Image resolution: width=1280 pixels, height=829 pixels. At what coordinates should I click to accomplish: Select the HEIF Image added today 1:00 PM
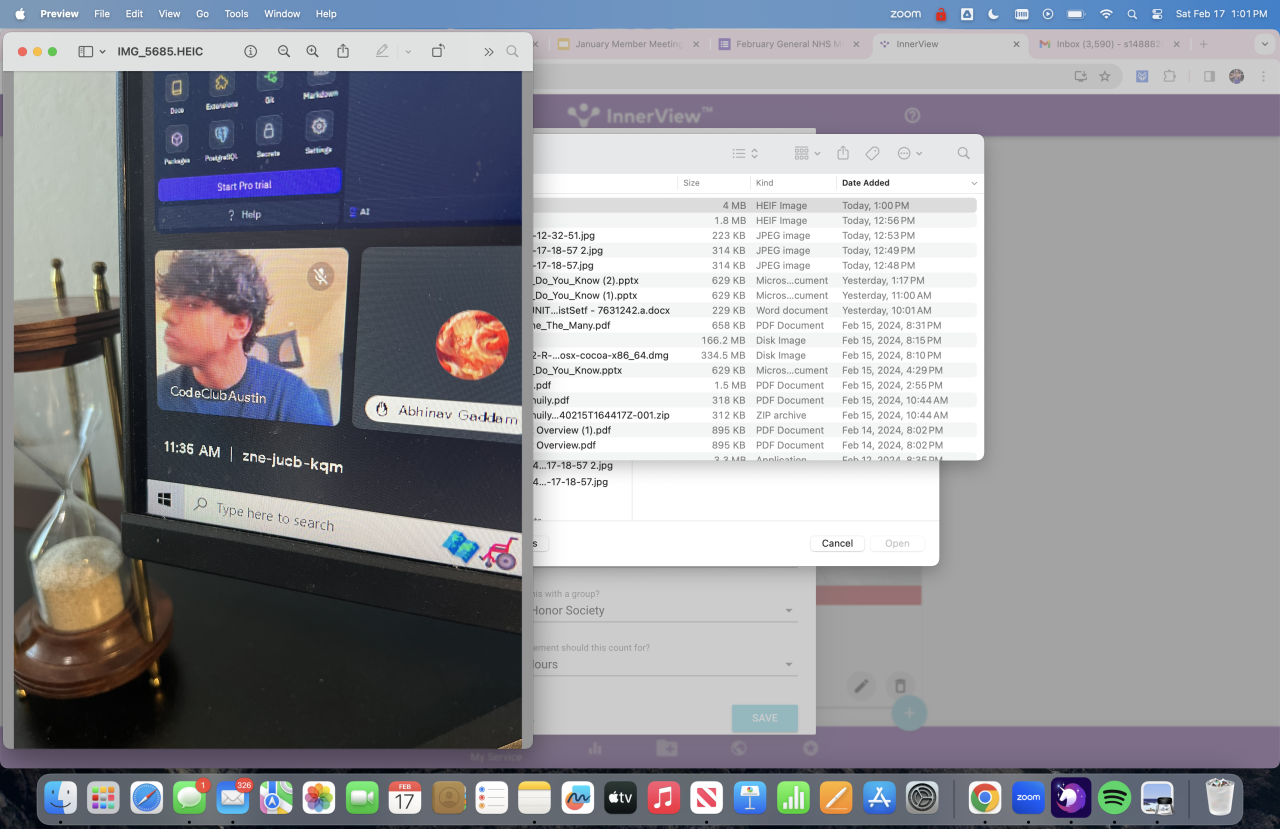point(754,205)
